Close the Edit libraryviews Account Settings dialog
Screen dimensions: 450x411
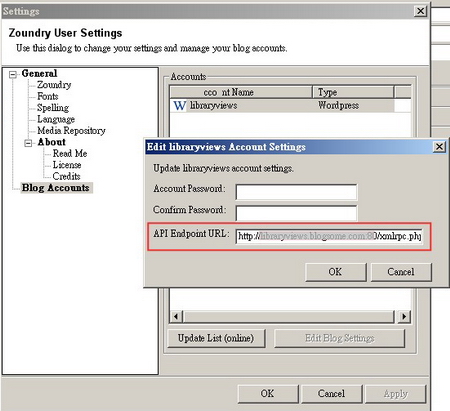[x=439, y=147]
